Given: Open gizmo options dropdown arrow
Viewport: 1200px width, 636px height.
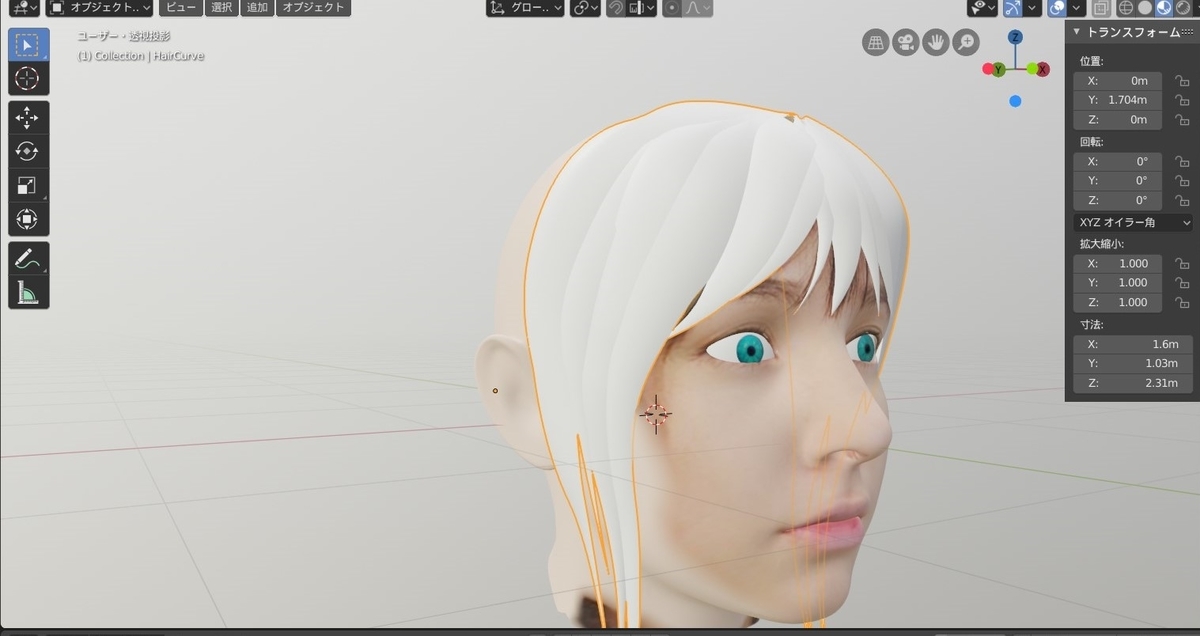Looking at the screenshot, I should [1032, 8].
